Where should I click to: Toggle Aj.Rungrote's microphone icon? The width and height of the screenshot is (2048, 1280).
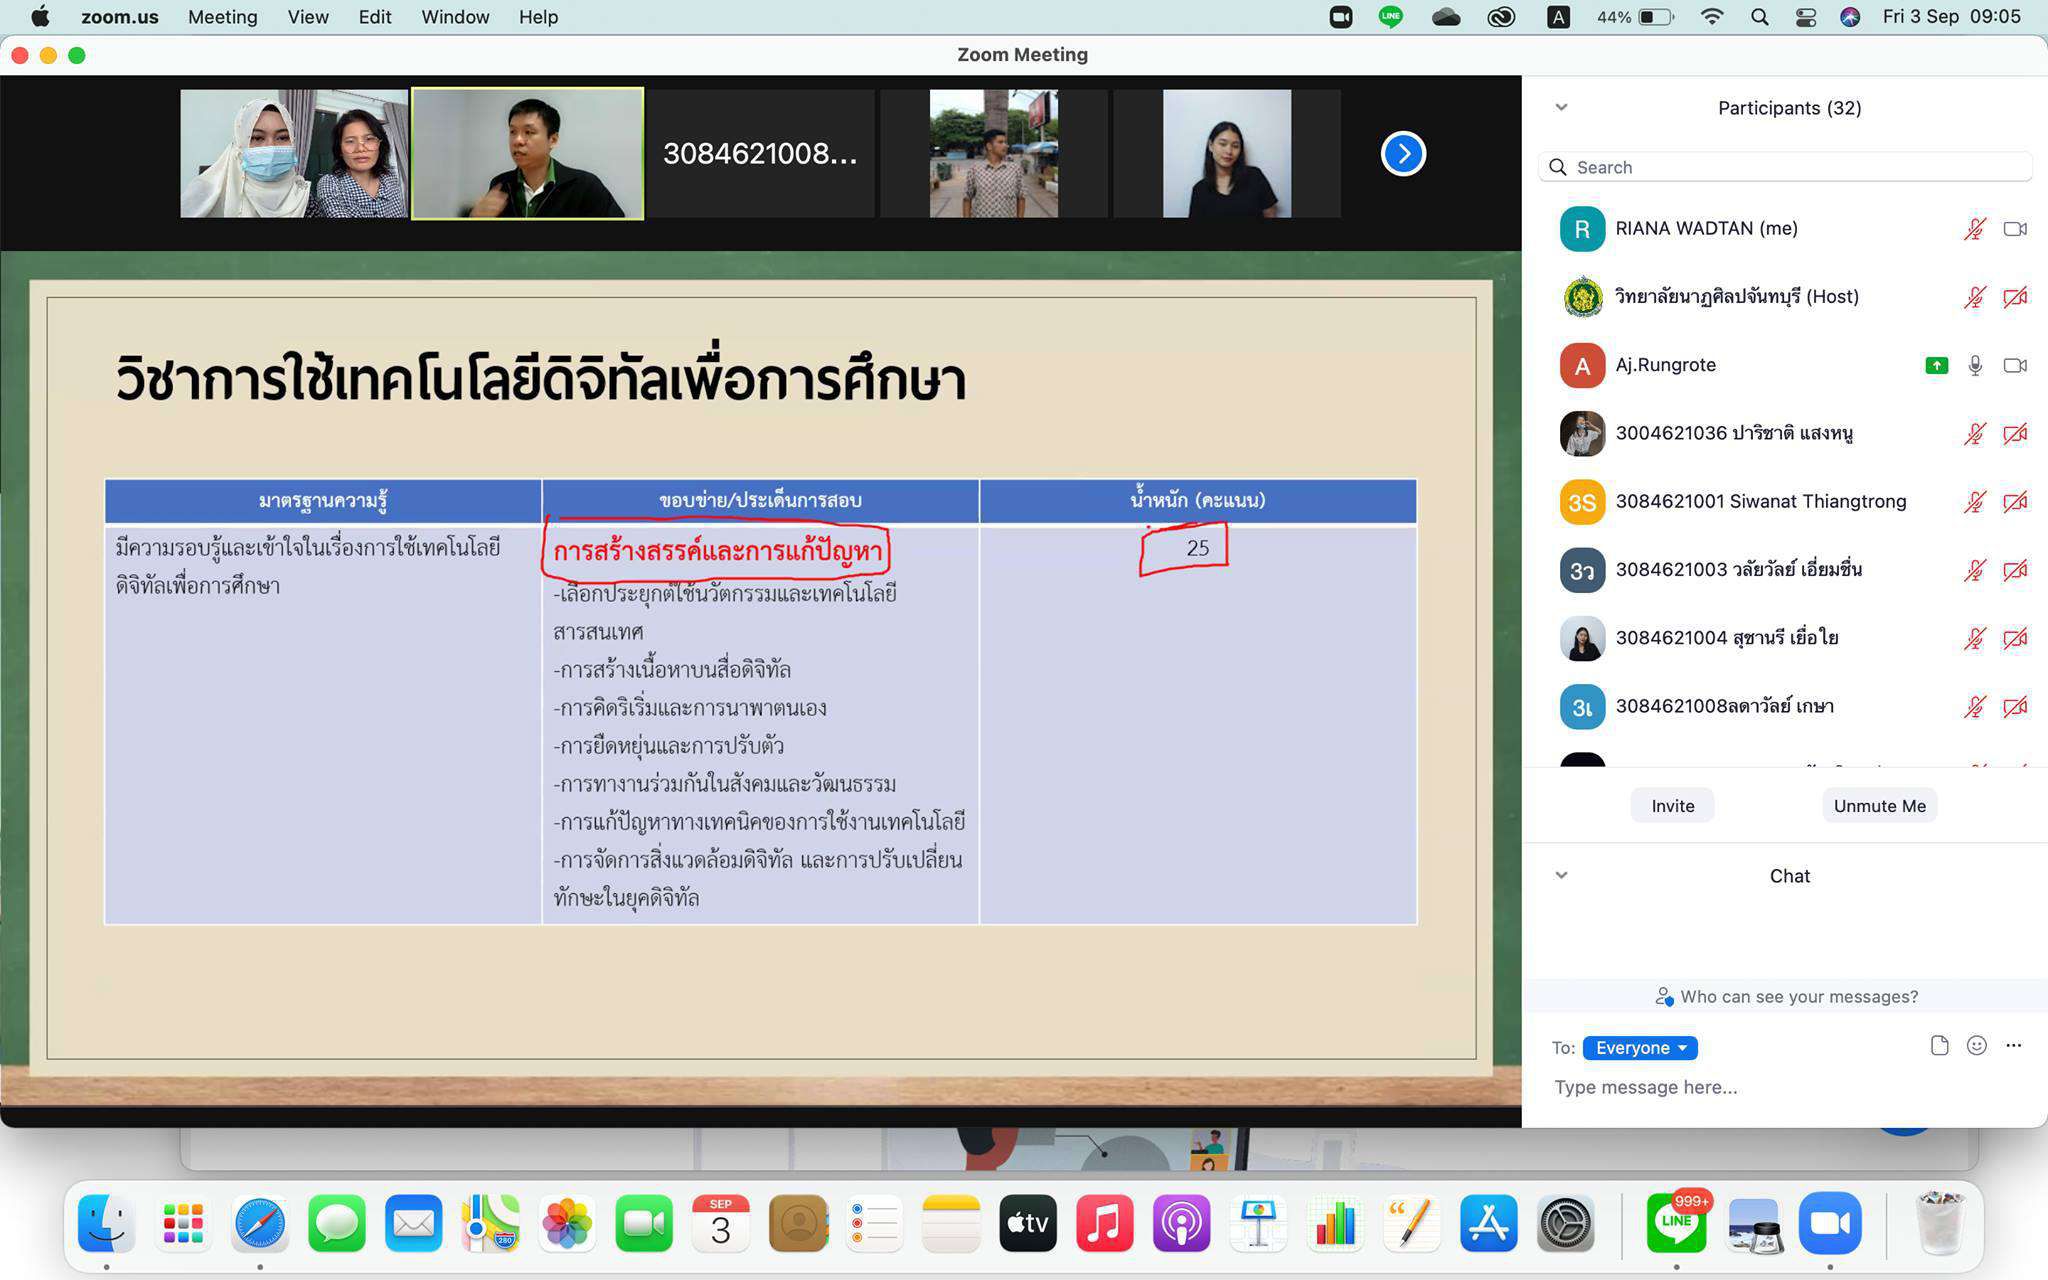(x=1974, y=366)
